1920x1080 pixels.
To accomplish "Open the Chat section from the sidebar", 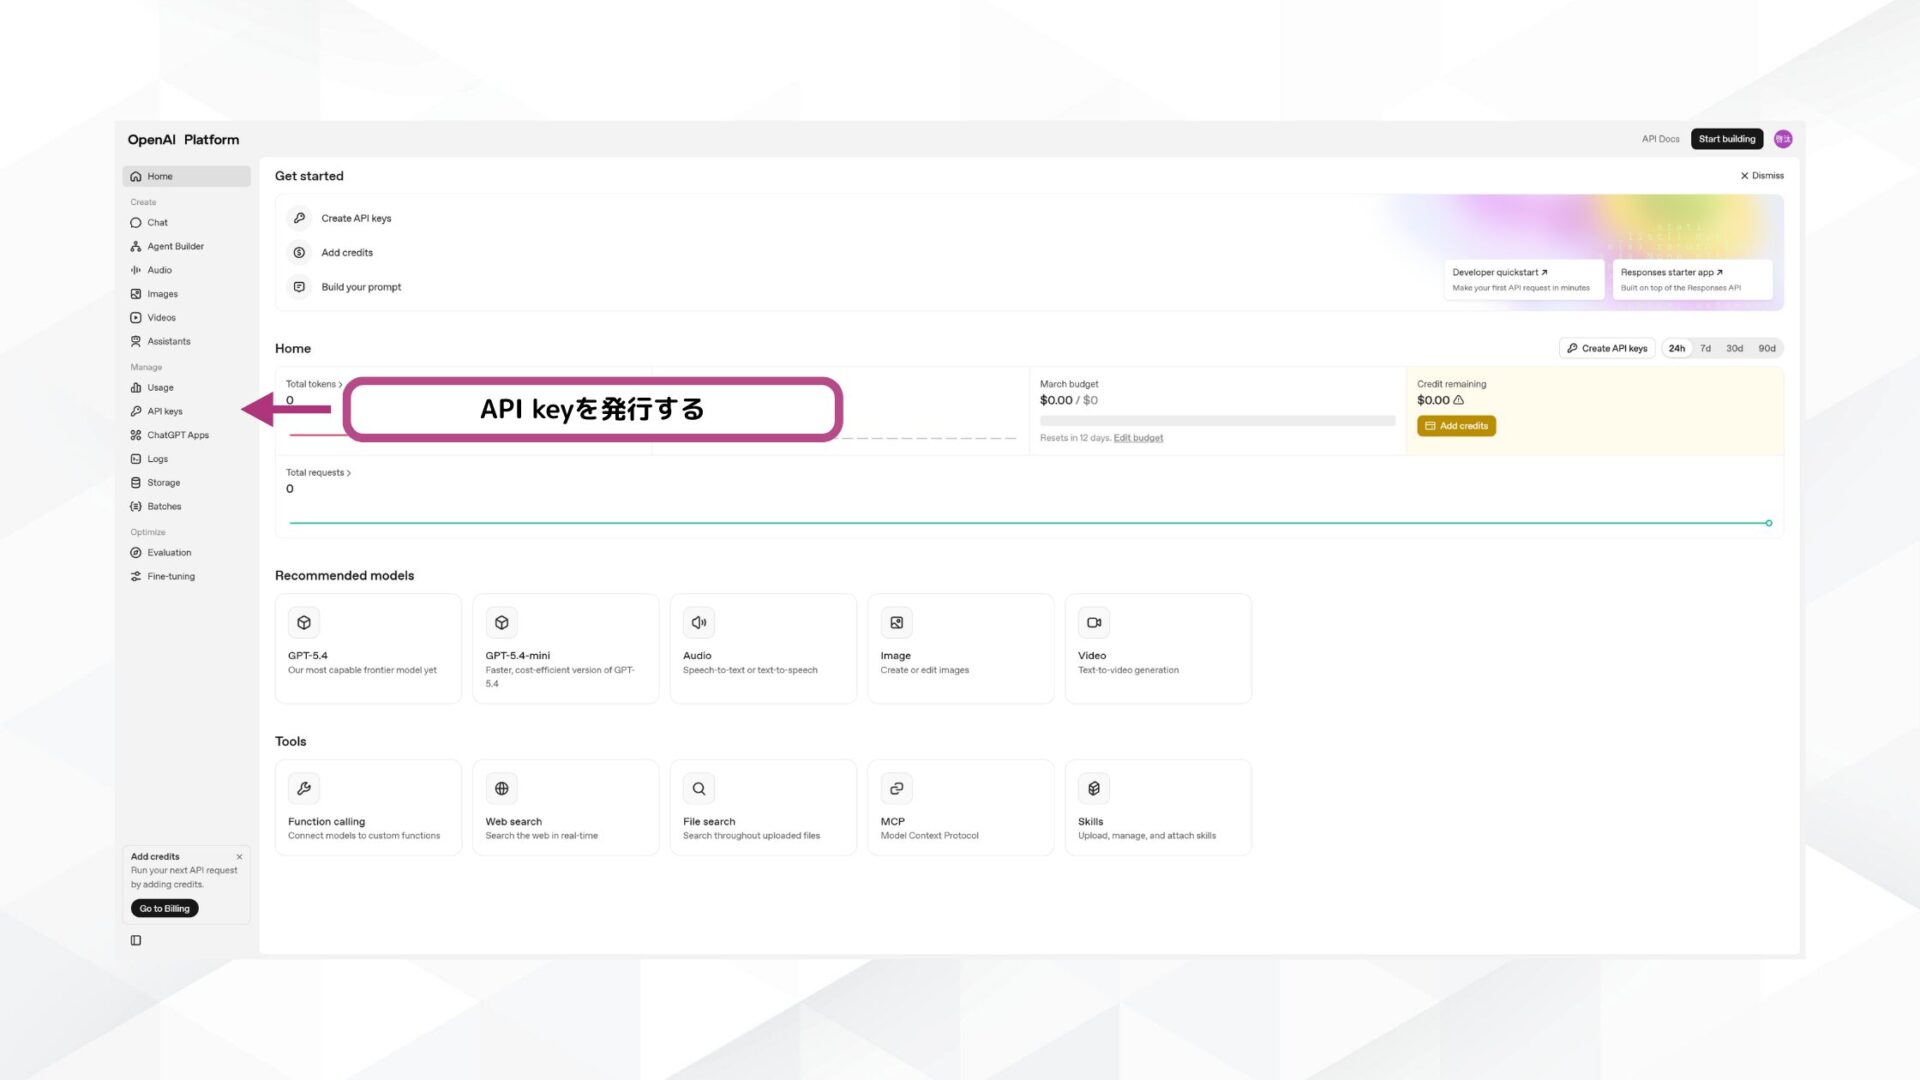I will click(157, 222).
